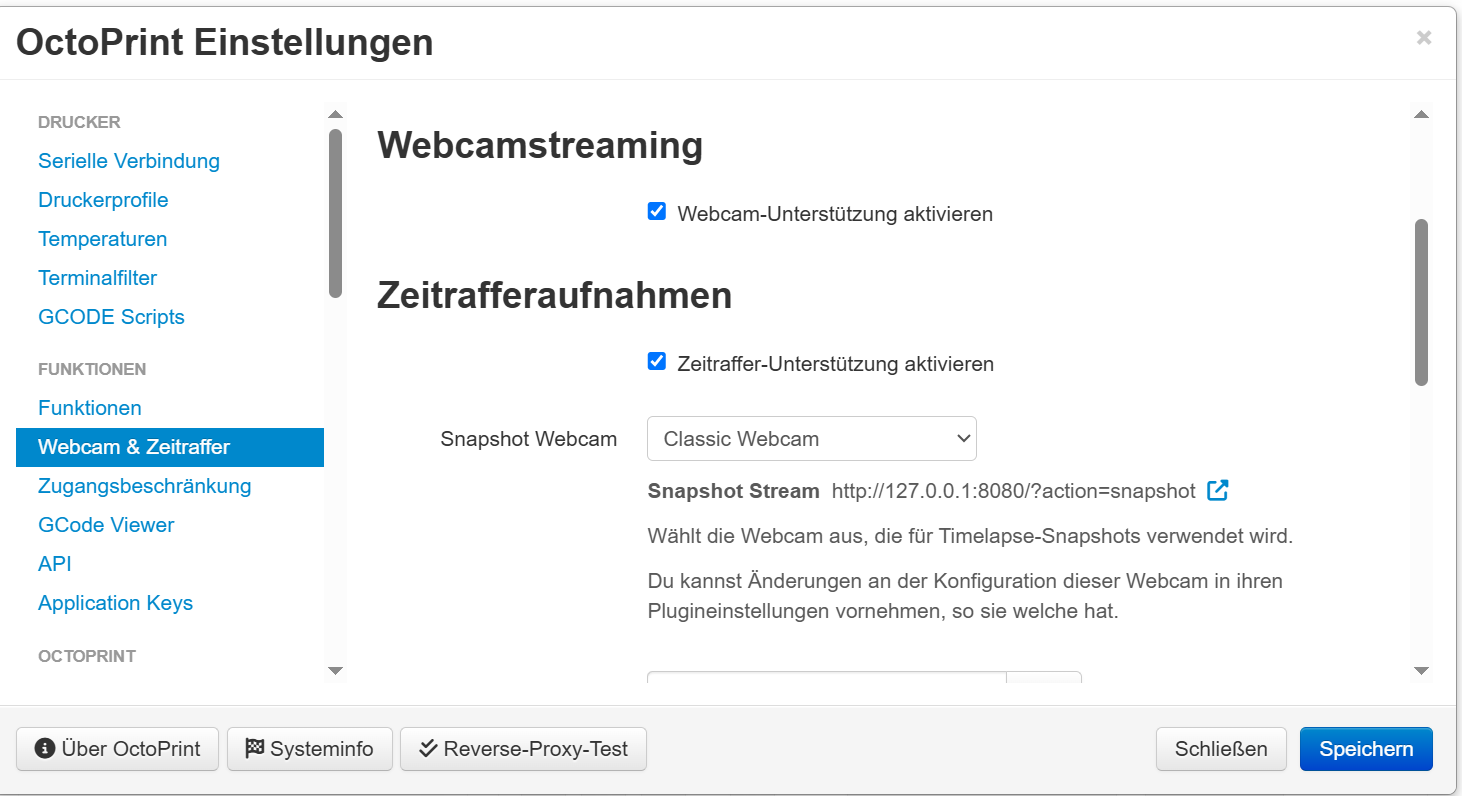Open the Snapshot Webcam dropdown
1462x796 pixels.
pyautogui.click(x=812, y=439)
